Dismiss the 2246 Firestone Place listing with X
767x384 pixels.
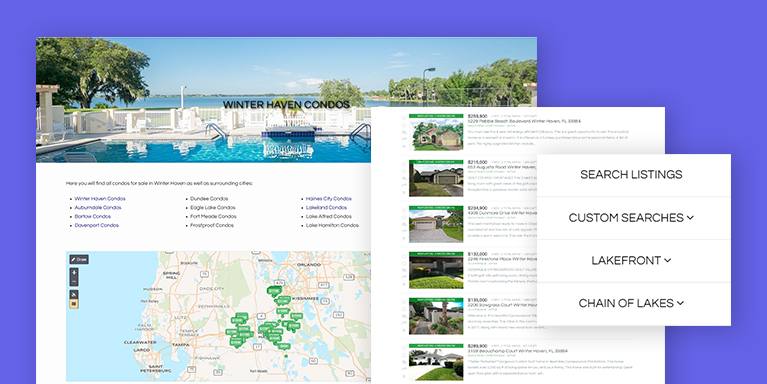click(x=404, y=284)
